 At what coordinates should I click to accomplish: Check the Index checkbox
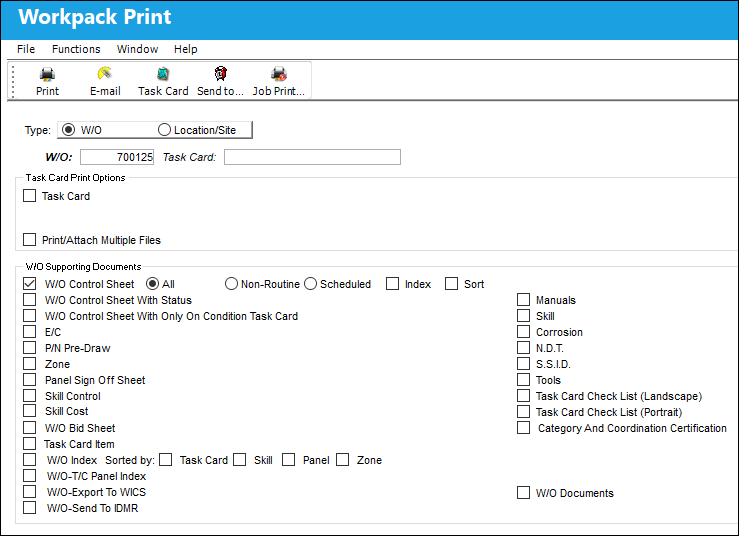(x=392, y=284)
